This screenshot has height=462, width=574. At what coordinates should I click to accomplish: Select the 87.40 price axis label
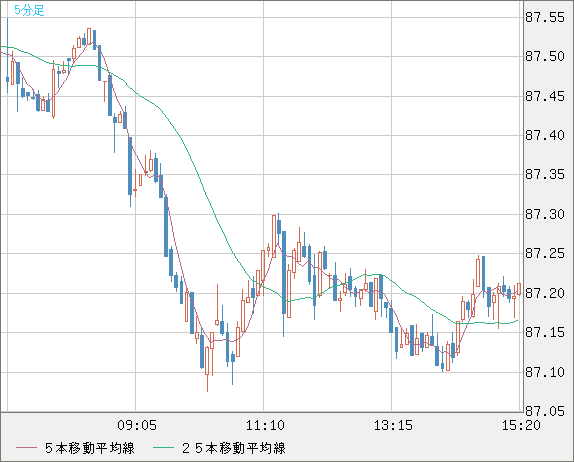click(x=545, y=135)
